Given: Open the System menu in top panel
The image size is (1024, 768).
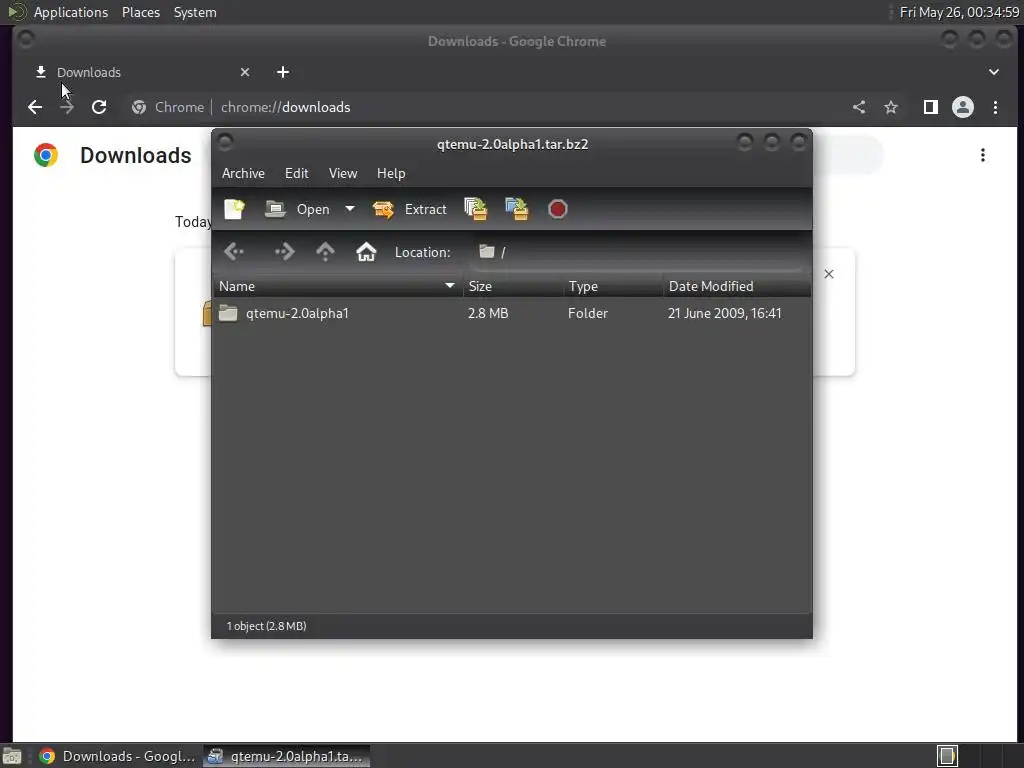Looking at the screenshot, I should tap(195, 12).
